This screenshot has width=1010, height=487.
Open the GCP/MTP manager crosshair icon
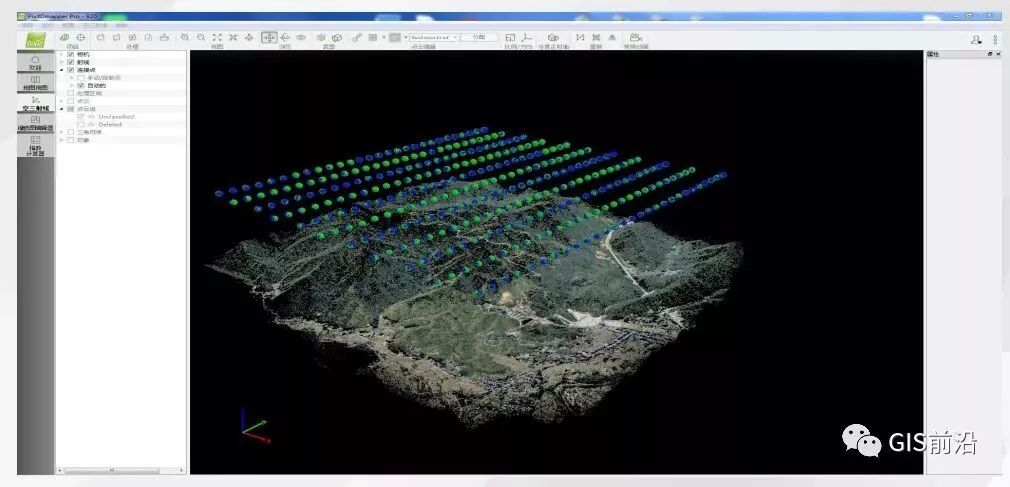click(x=81, y=38)
